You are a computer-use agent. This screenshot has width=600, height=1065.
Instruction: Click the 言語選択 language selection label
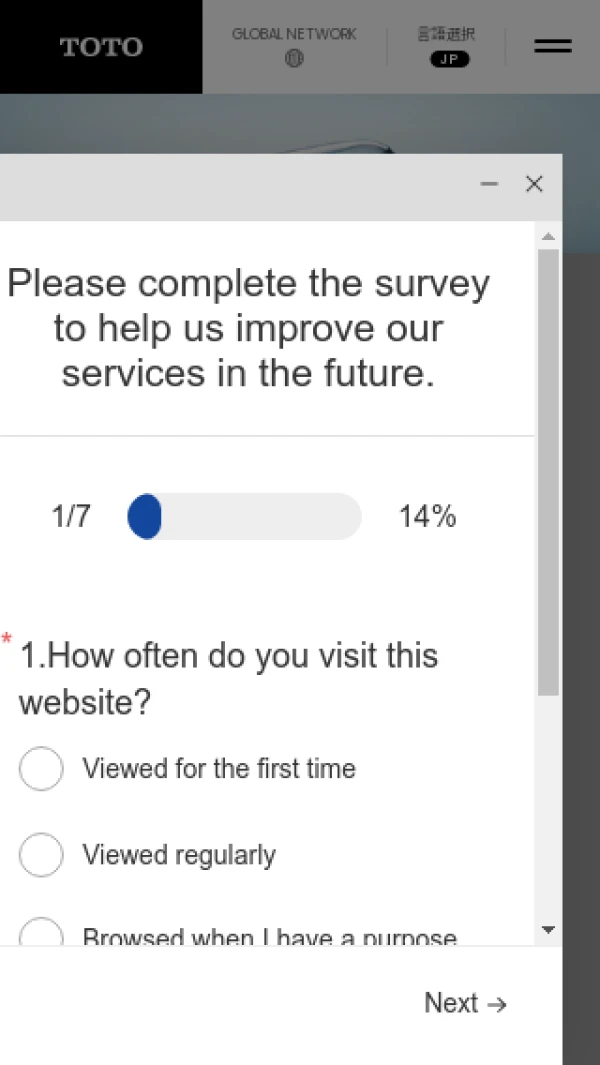click(446, 34)
